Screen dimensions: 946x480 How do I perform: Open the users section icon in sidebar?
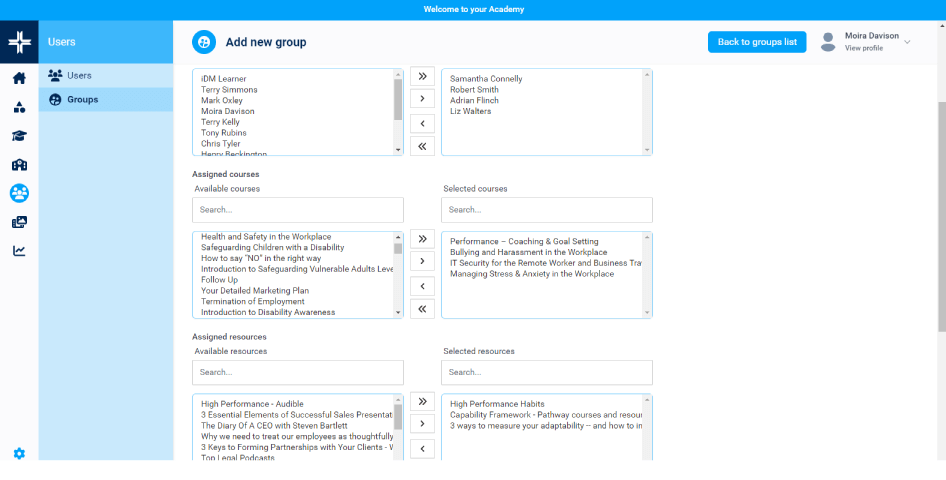pos(19,193)
